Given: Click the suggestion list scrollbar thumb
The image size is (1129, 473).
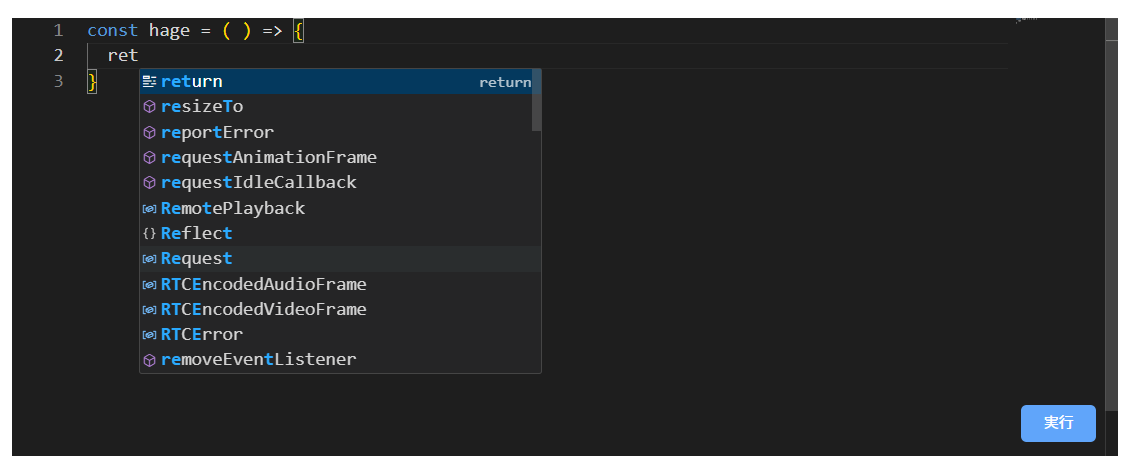Looking at the screenshot, I should pos(536,100).
